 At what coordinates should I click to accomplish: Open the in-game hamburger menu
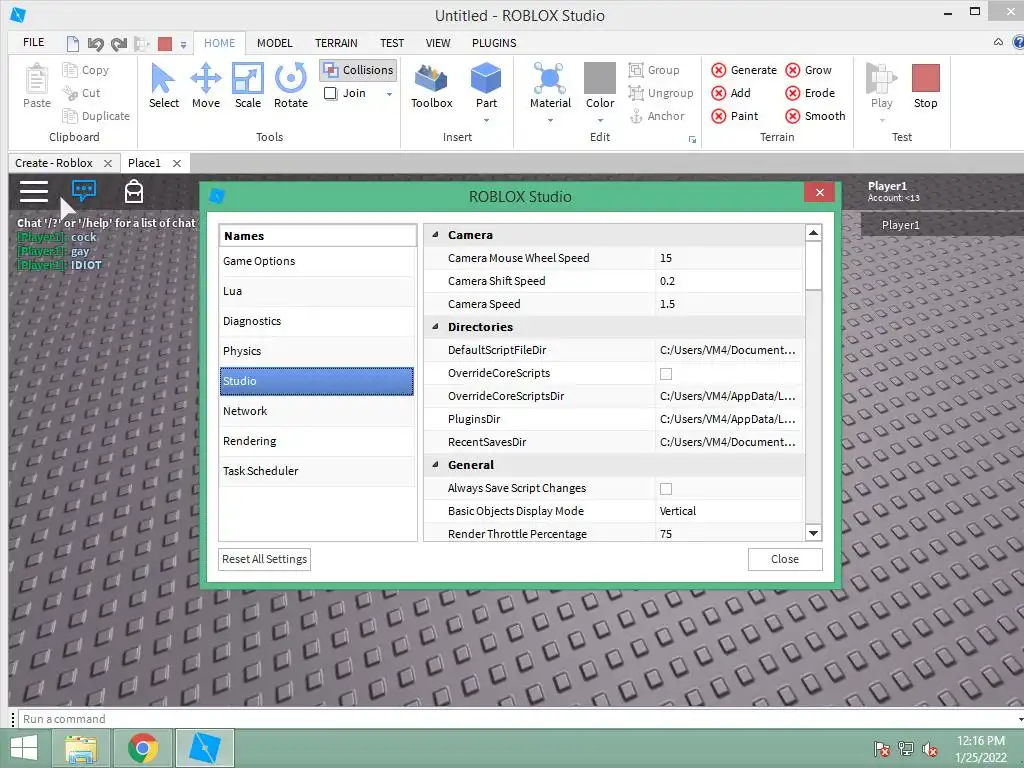coord(33,191)
